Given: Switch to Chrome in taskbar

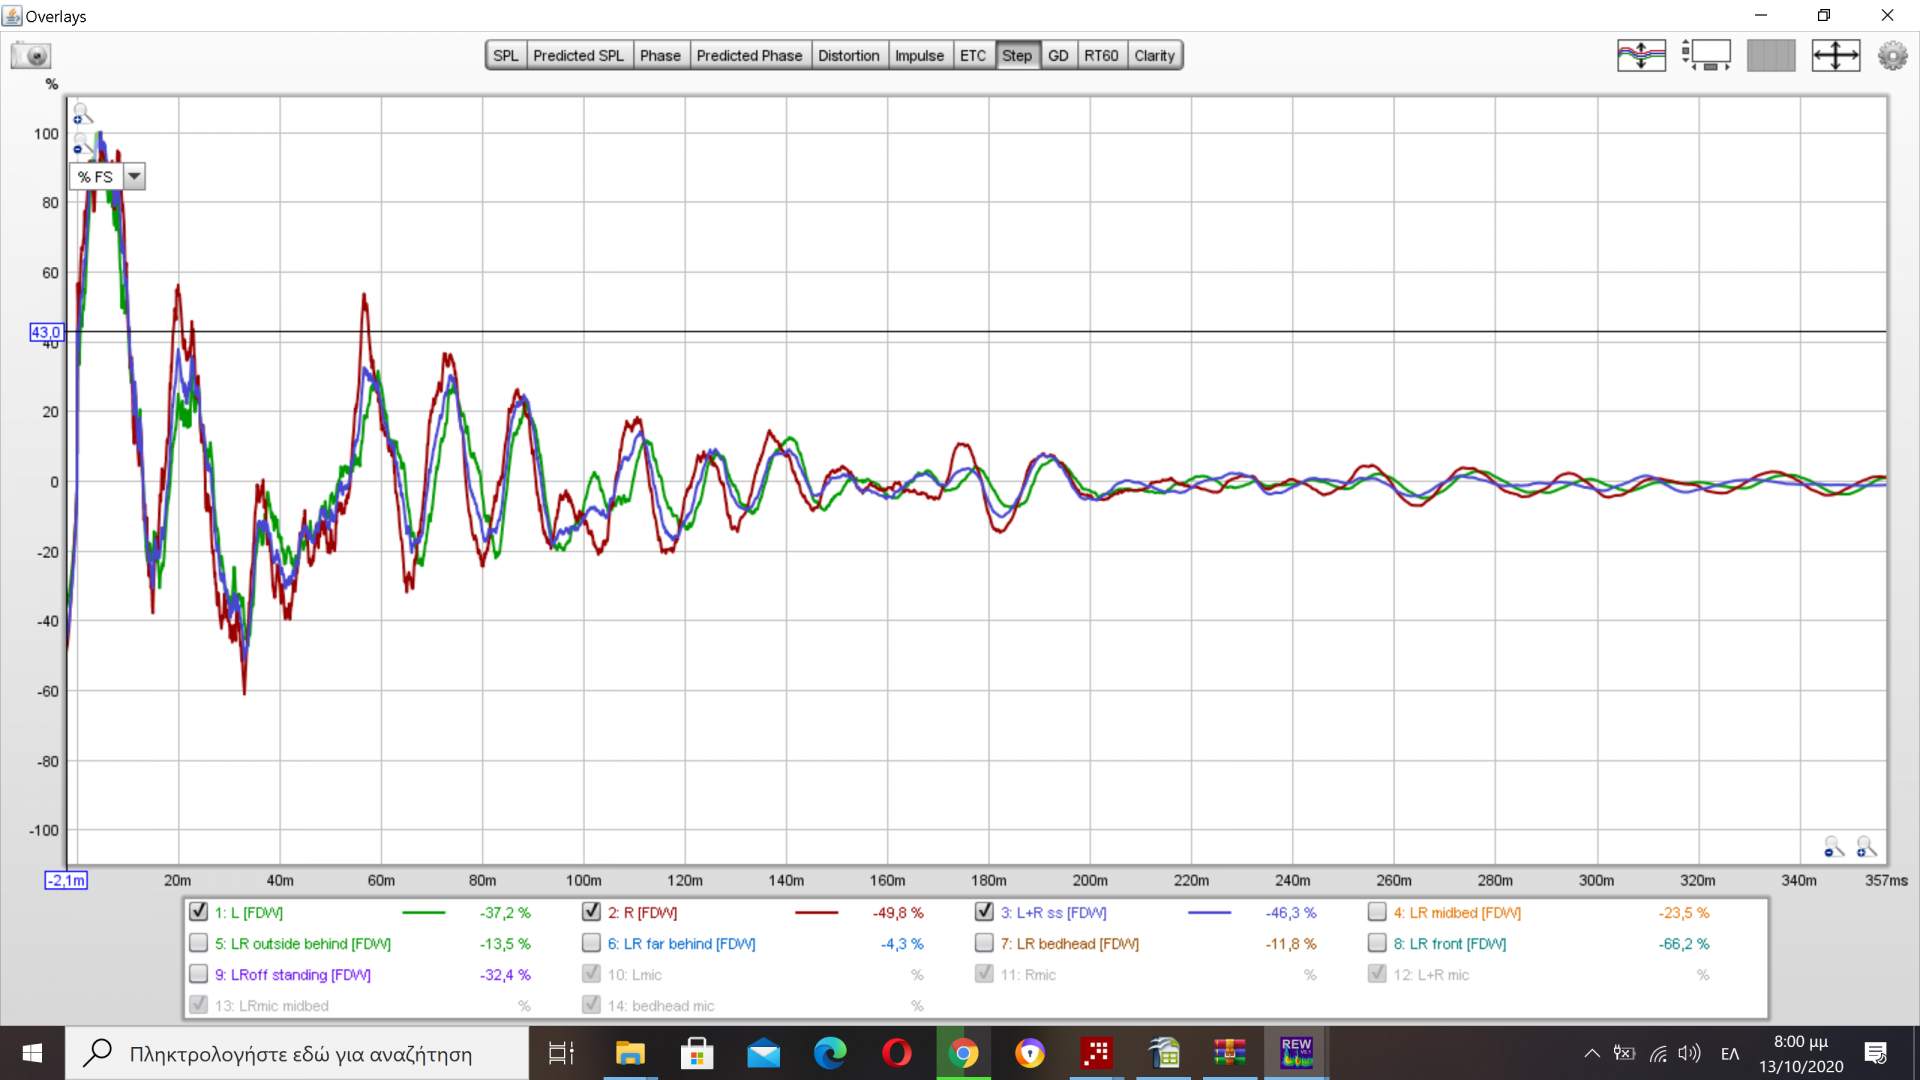Looking at the screenshot, I should 963,1053.
